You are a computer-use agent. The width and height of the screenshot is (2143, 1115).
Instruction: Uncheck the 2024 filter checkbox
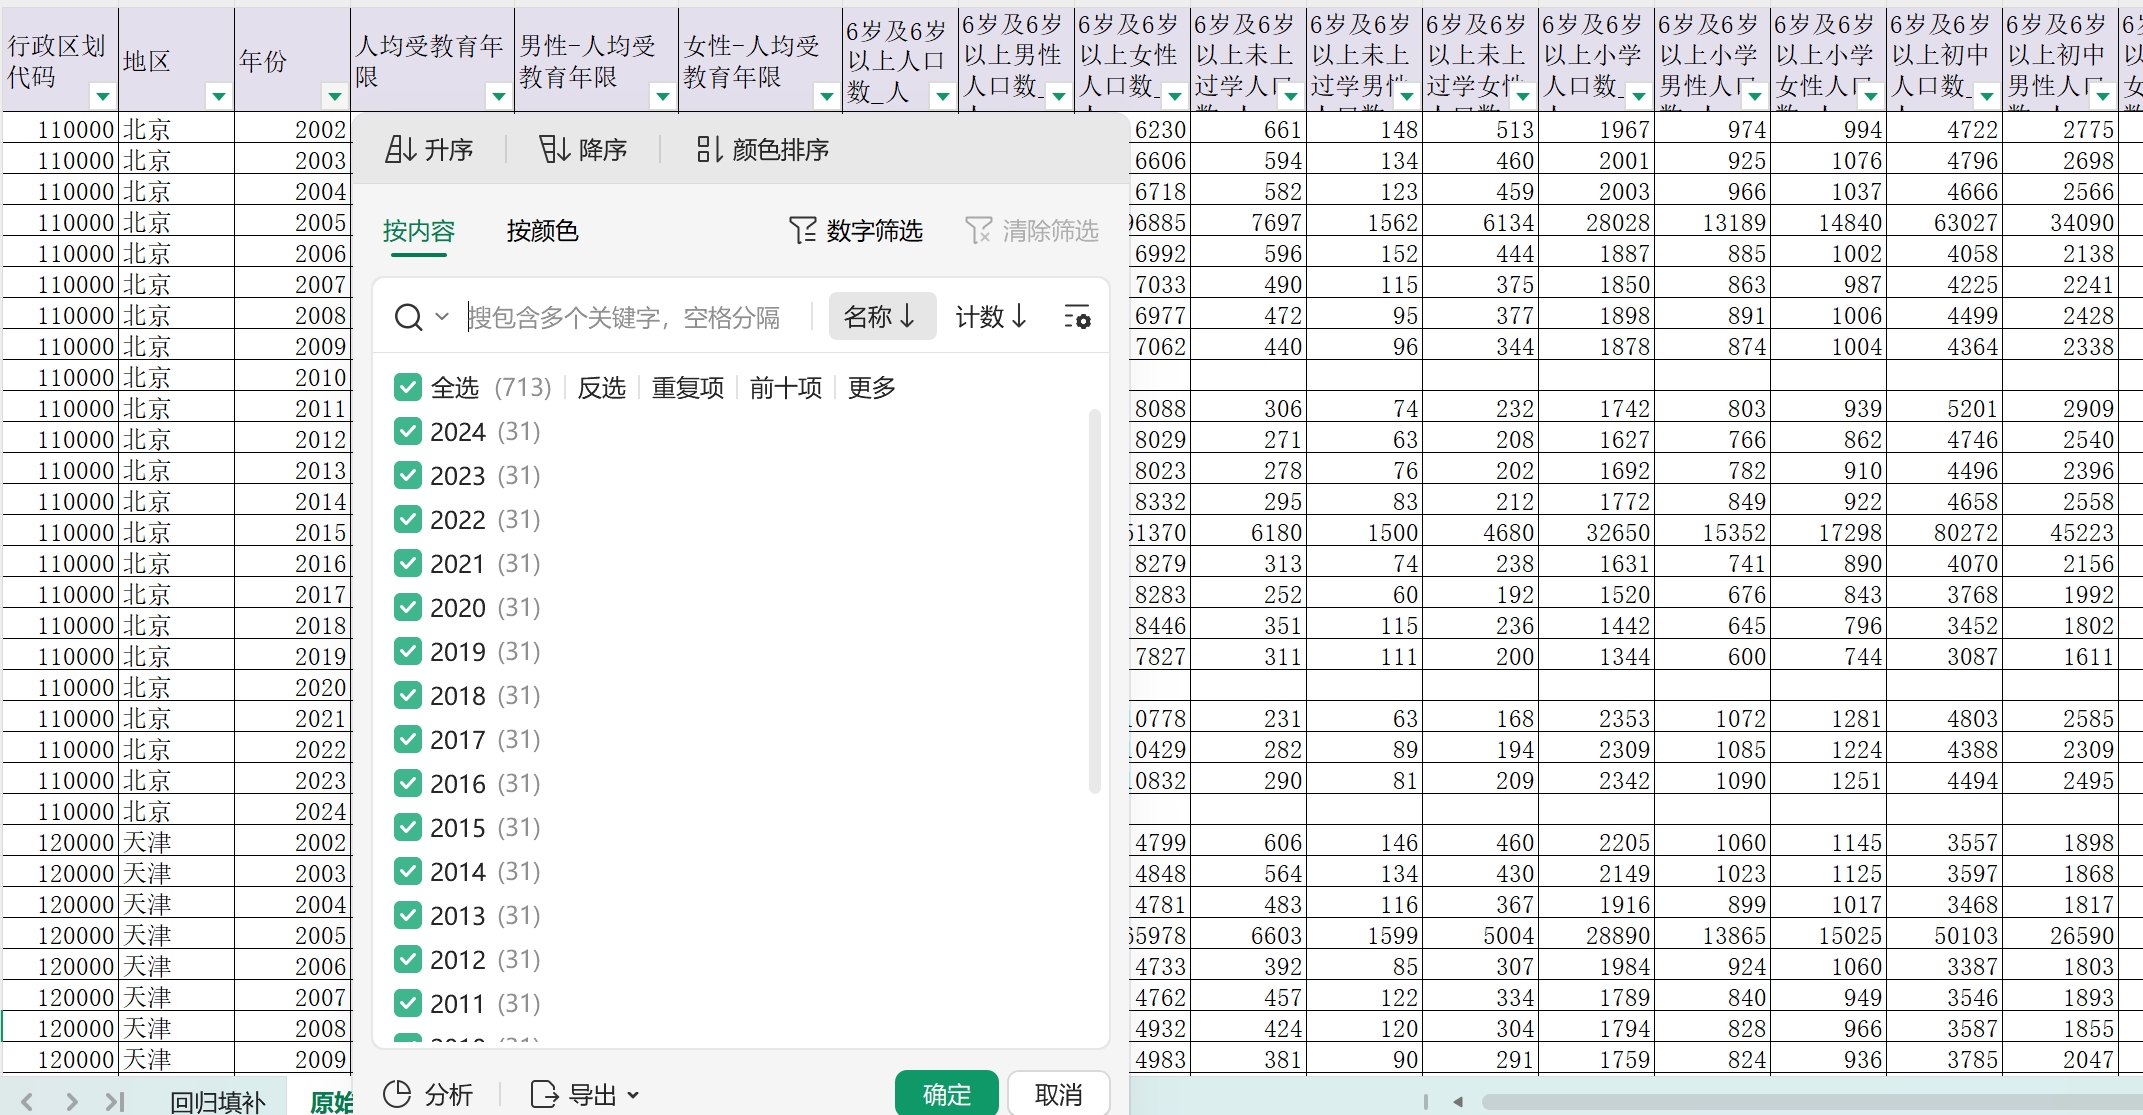[x=408, y=432]
